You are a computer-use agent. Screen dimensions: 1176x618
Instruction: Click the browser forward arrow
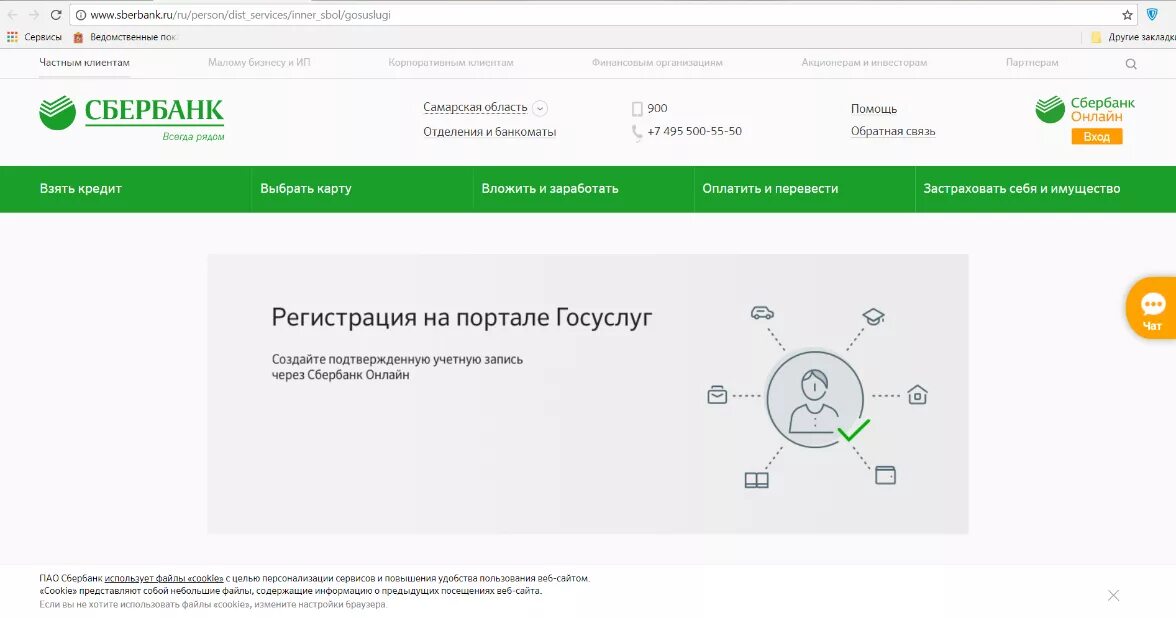pyautogui.click(x=34, y=14)
